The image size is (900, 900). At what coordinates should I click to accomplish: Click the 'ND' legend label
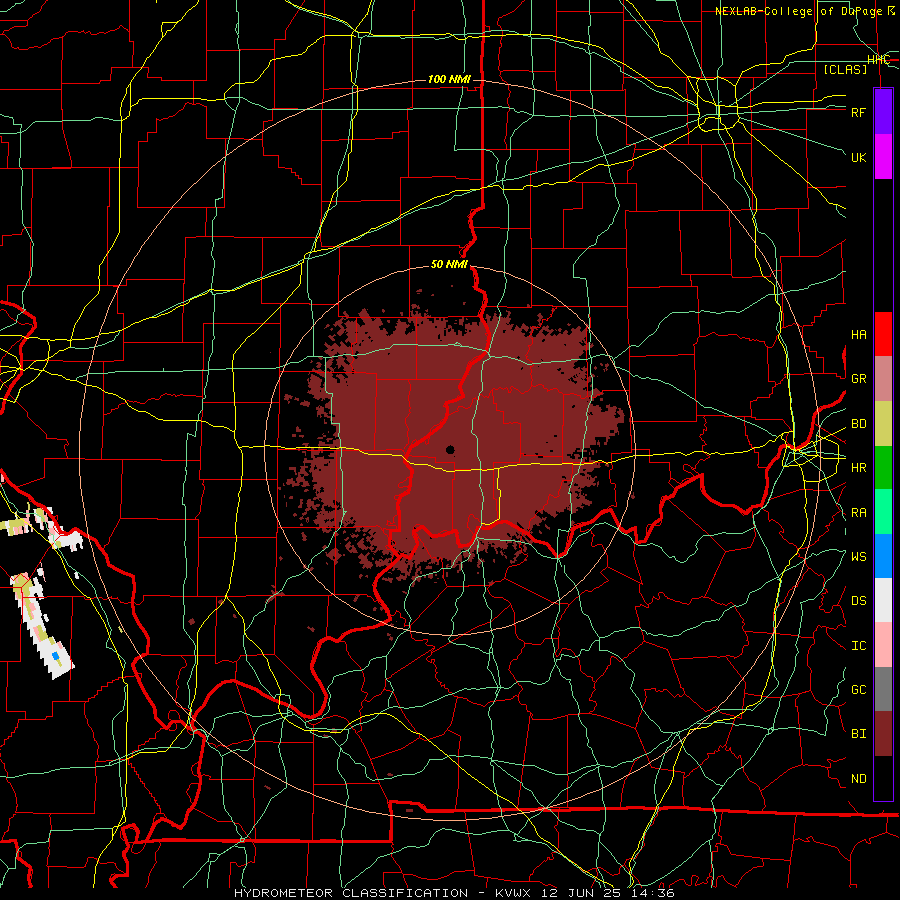click(858, 779)
